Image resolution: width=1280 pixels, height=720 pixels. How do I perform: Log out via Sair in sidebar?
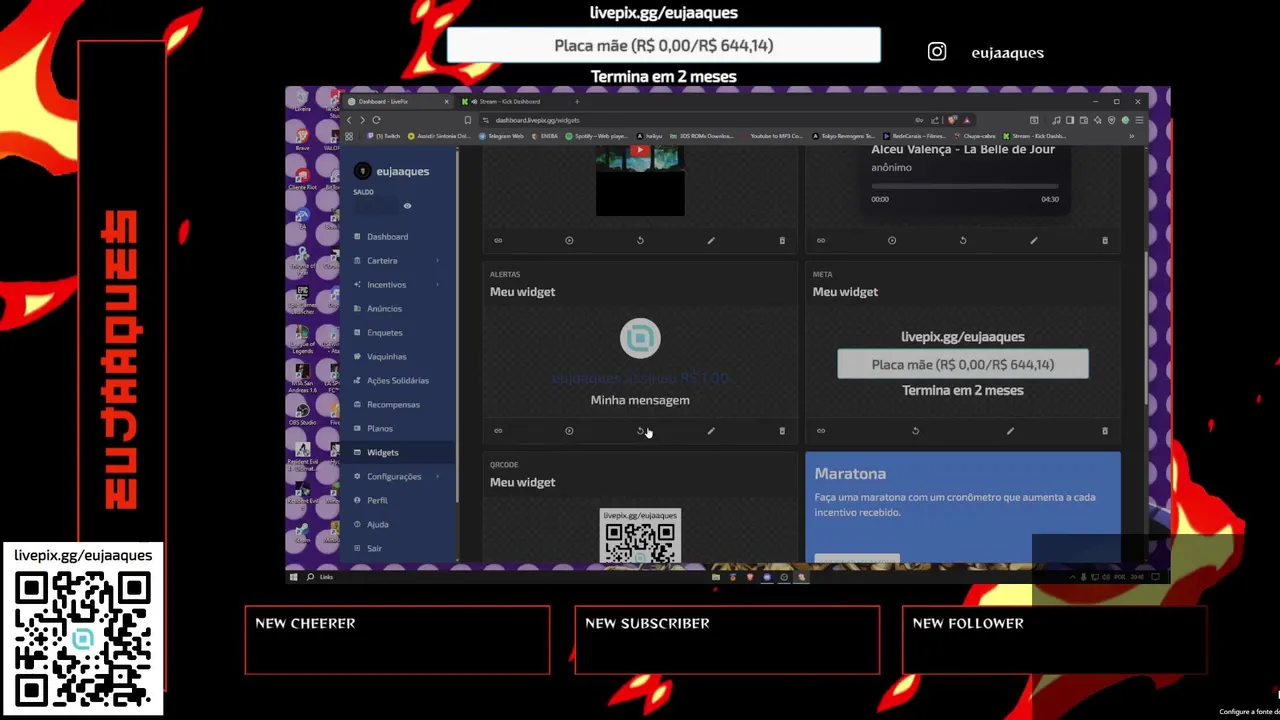coord(399,549)
